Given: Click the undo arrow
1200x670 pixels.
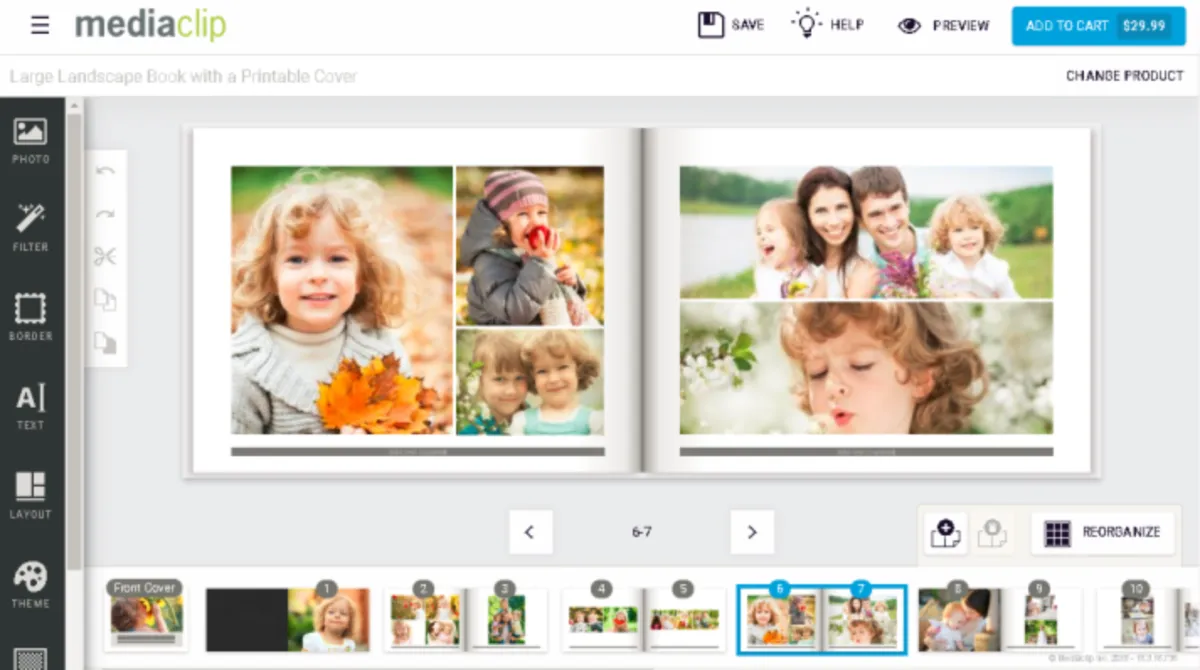Looking at the screenshot, I should tap(105, 171).
